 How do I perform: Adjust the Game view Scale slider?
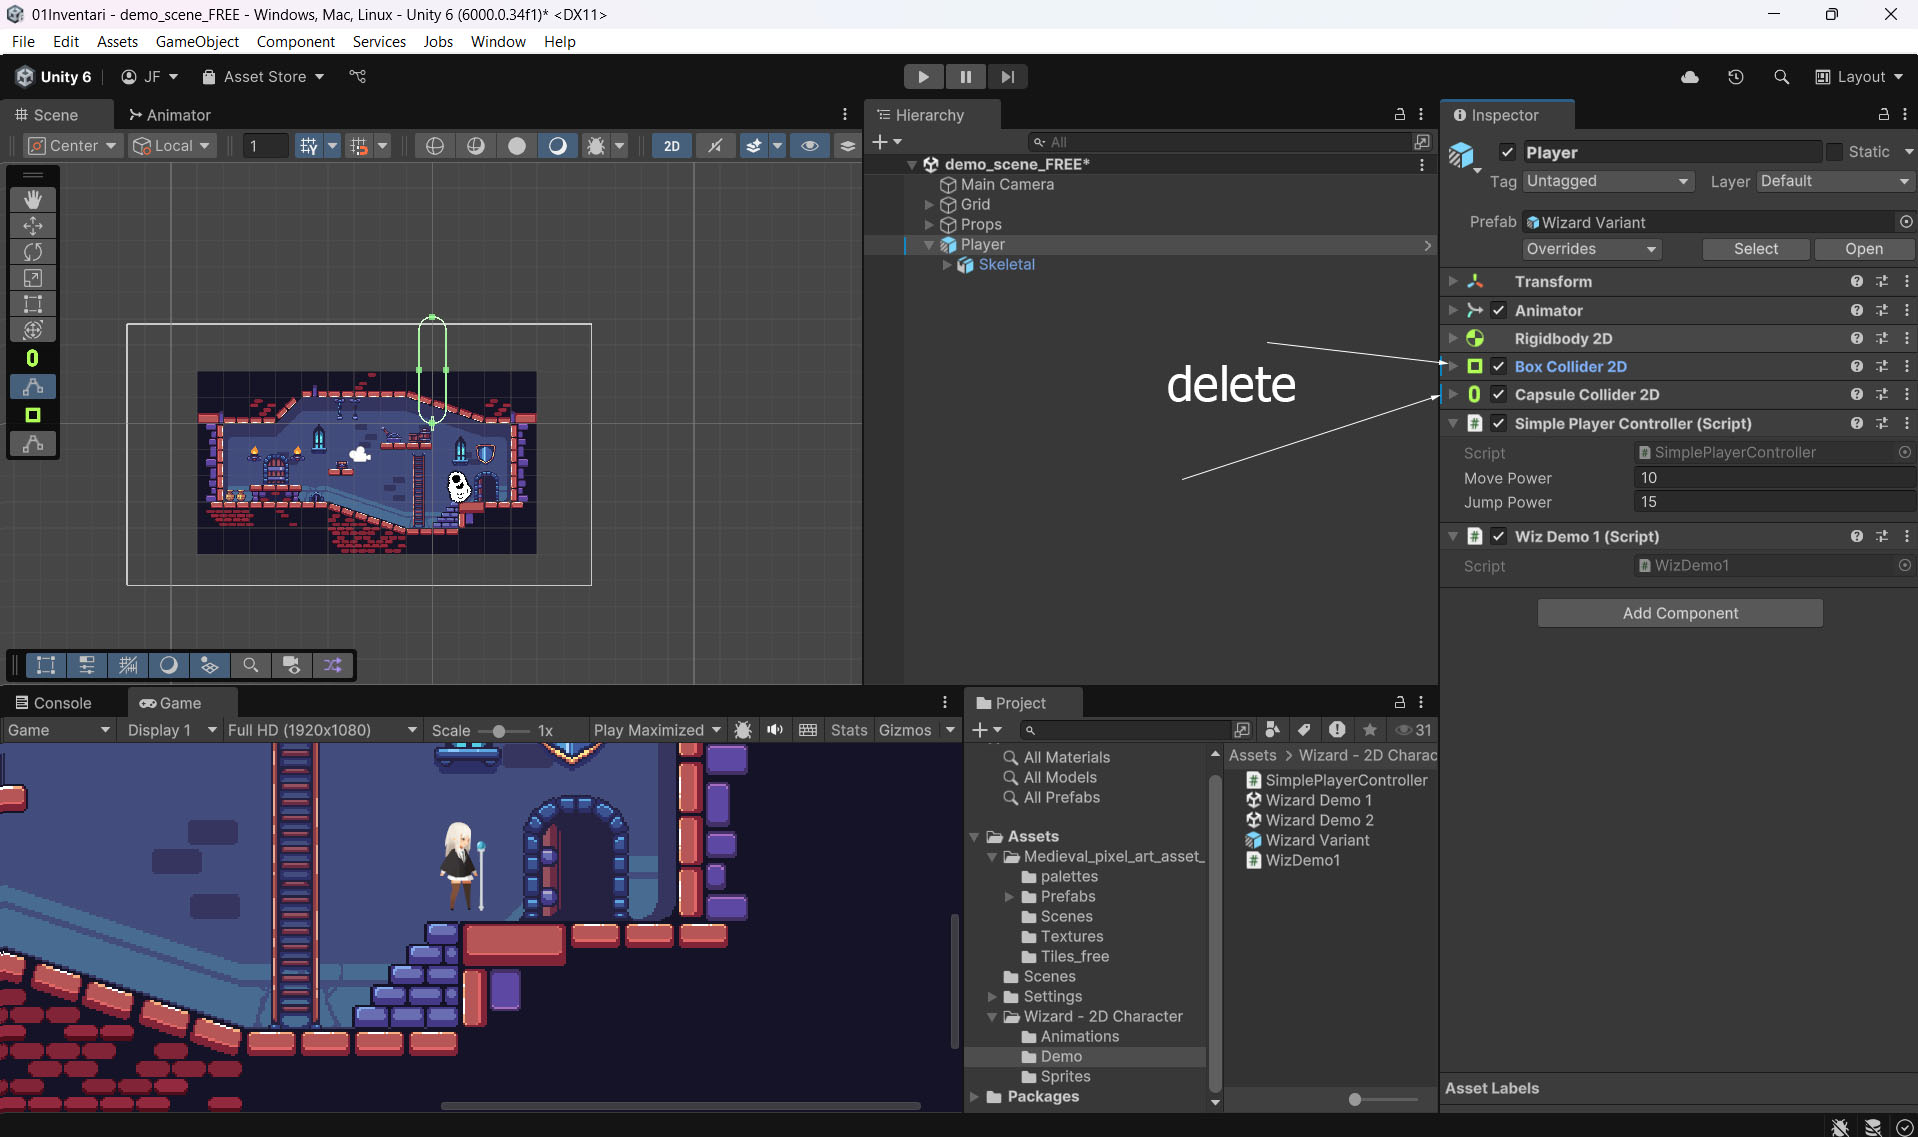point(499,731)
